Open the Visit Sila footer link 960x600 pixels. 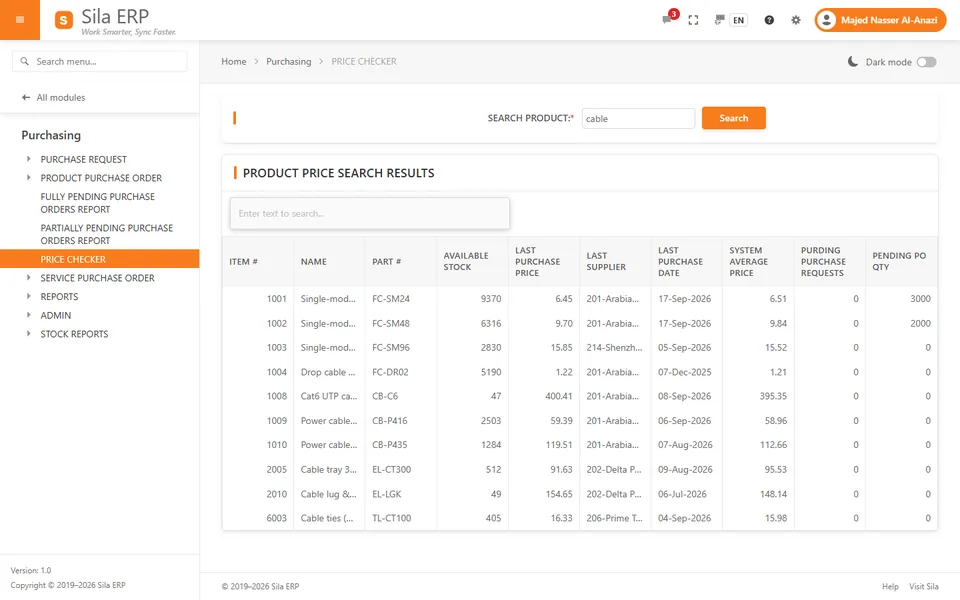(923, 587)
